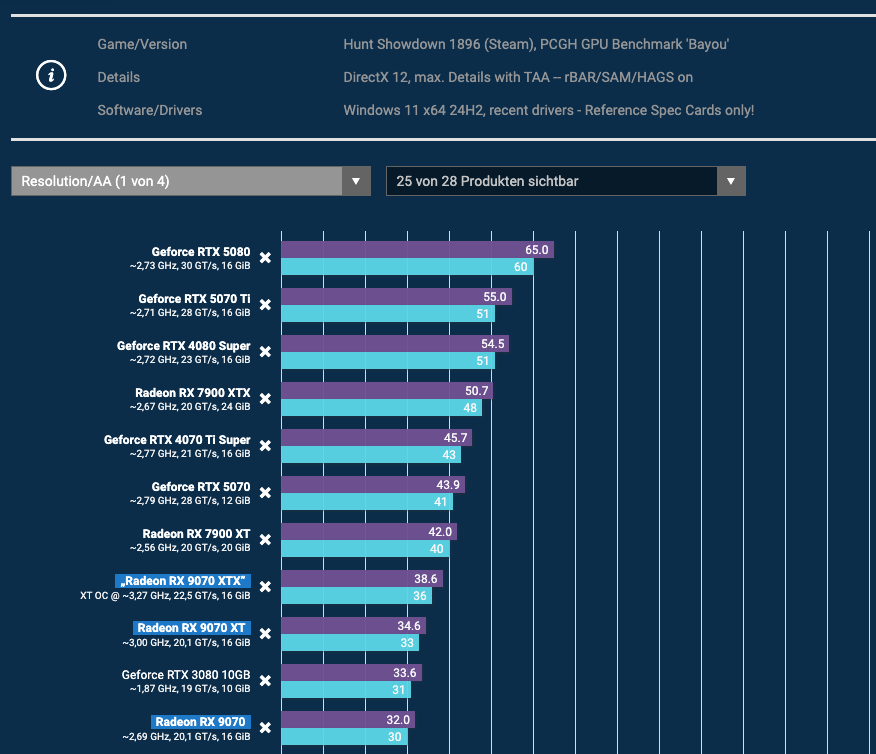The image size is (876, 754).
Task: Click the purple 50.7 bar for RX 7900 XTX
Action: click(x=387, y=390)
